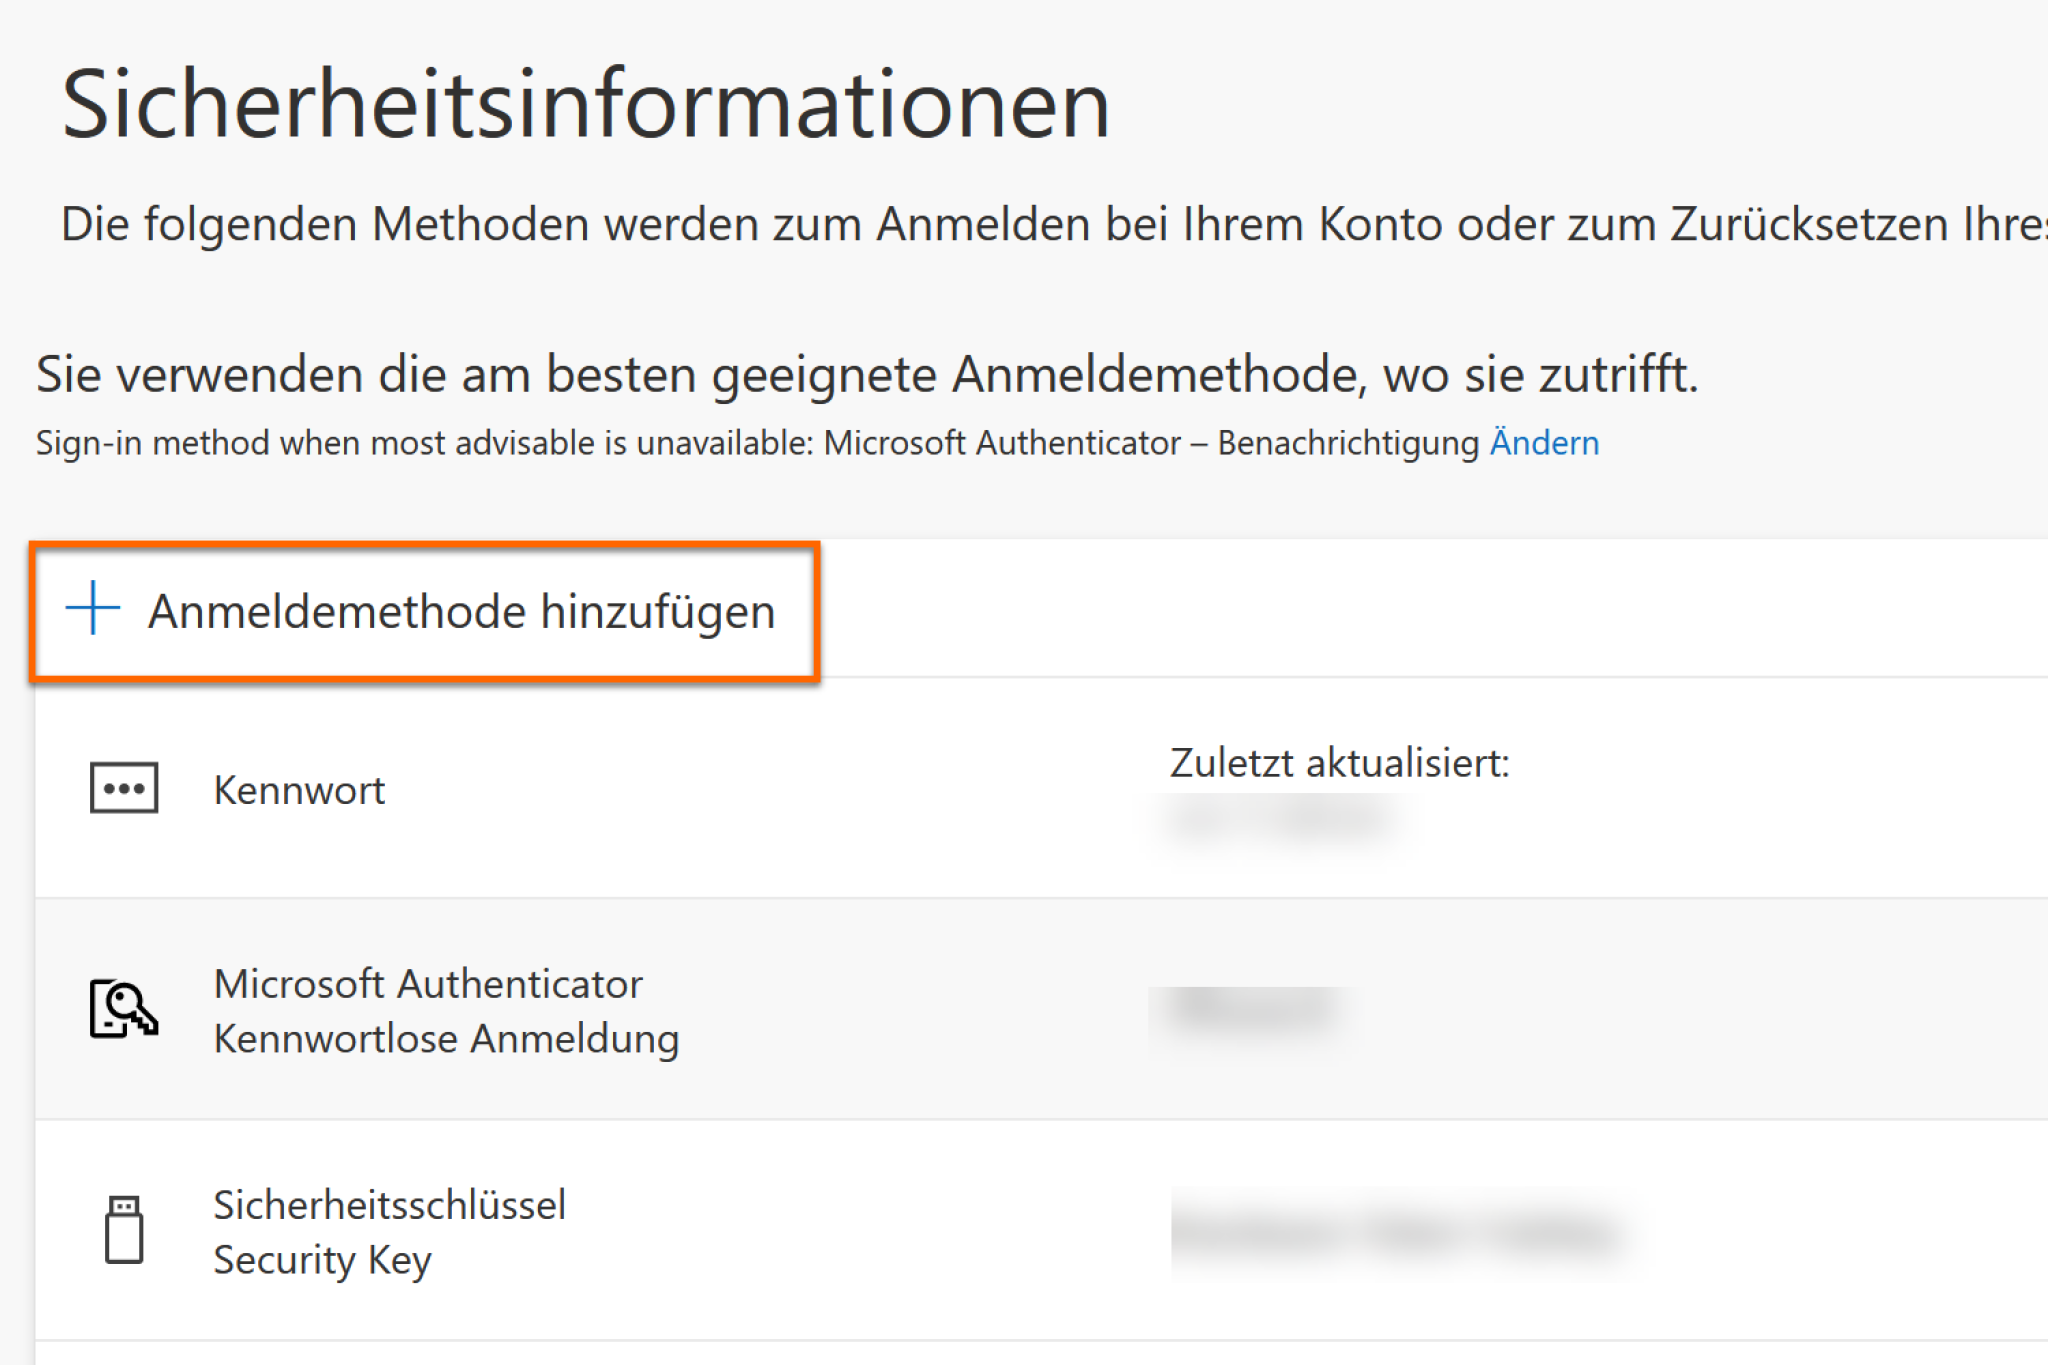Click the Kennwort password icon

124,788
